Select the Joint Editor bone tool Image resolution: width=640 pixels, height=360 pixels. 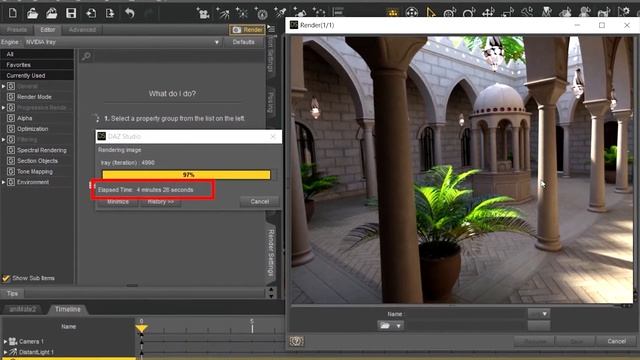click(x=527, y=13)
